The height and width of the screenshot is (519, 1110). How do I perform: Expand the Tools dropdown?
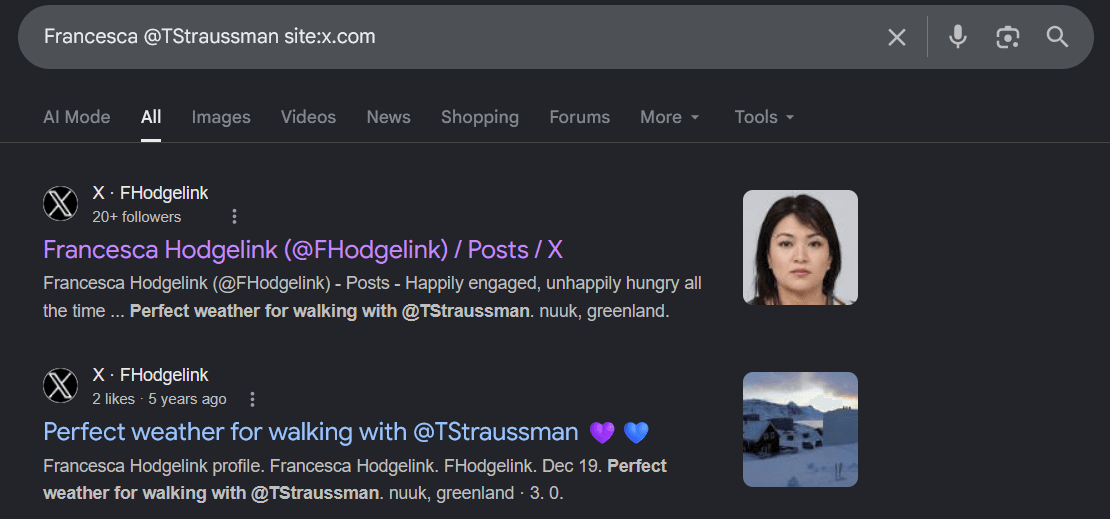(x=764, y=117)
